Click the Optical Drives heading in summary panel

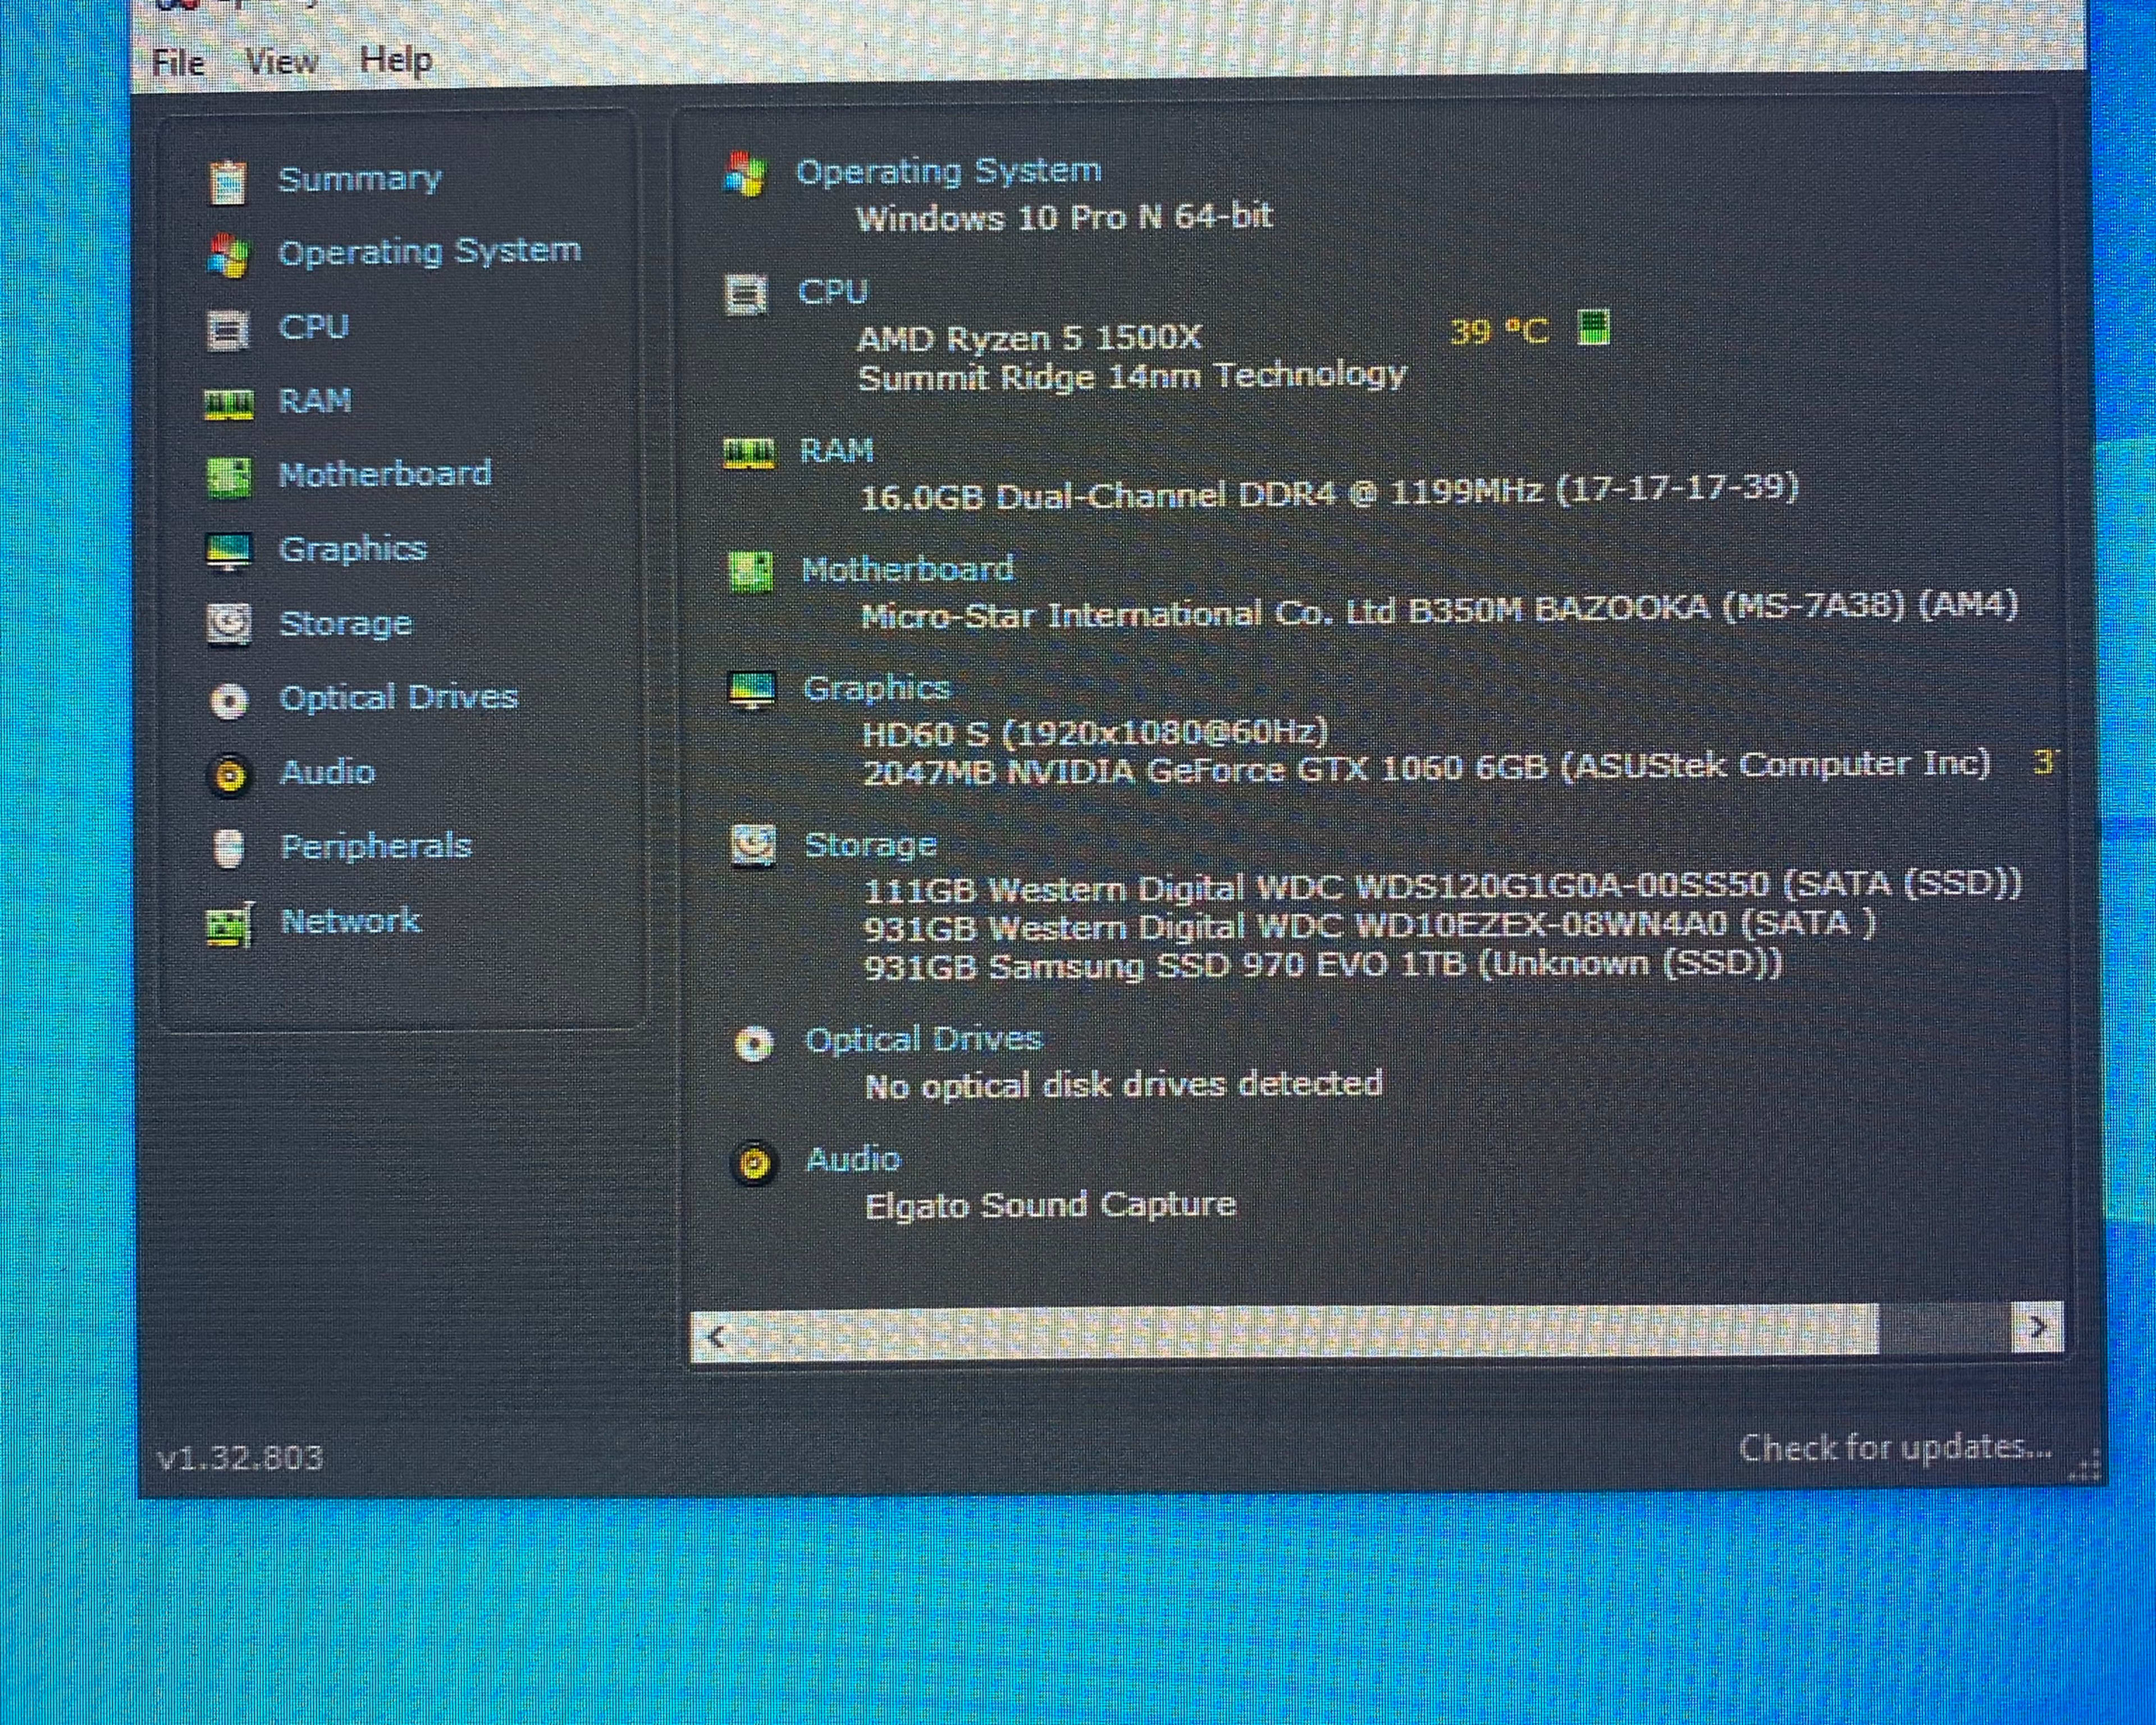tap(923, 1039)
